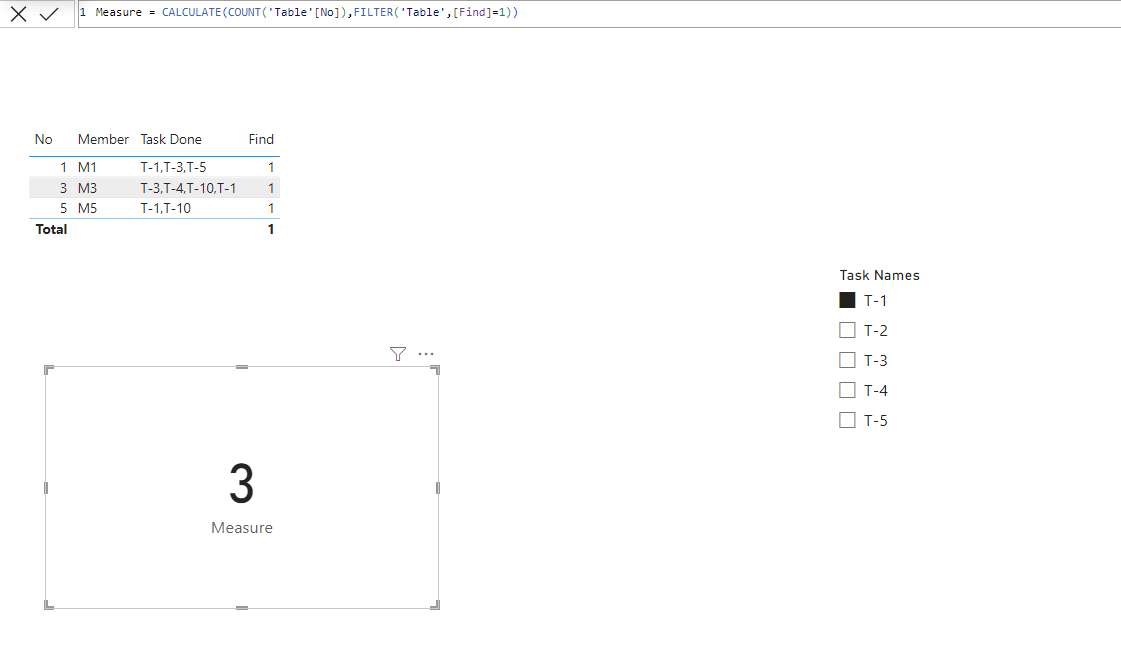Click the FILTER function in formula
The width and height of the screenshot is (1121, 656).
(x=373, y=12)
